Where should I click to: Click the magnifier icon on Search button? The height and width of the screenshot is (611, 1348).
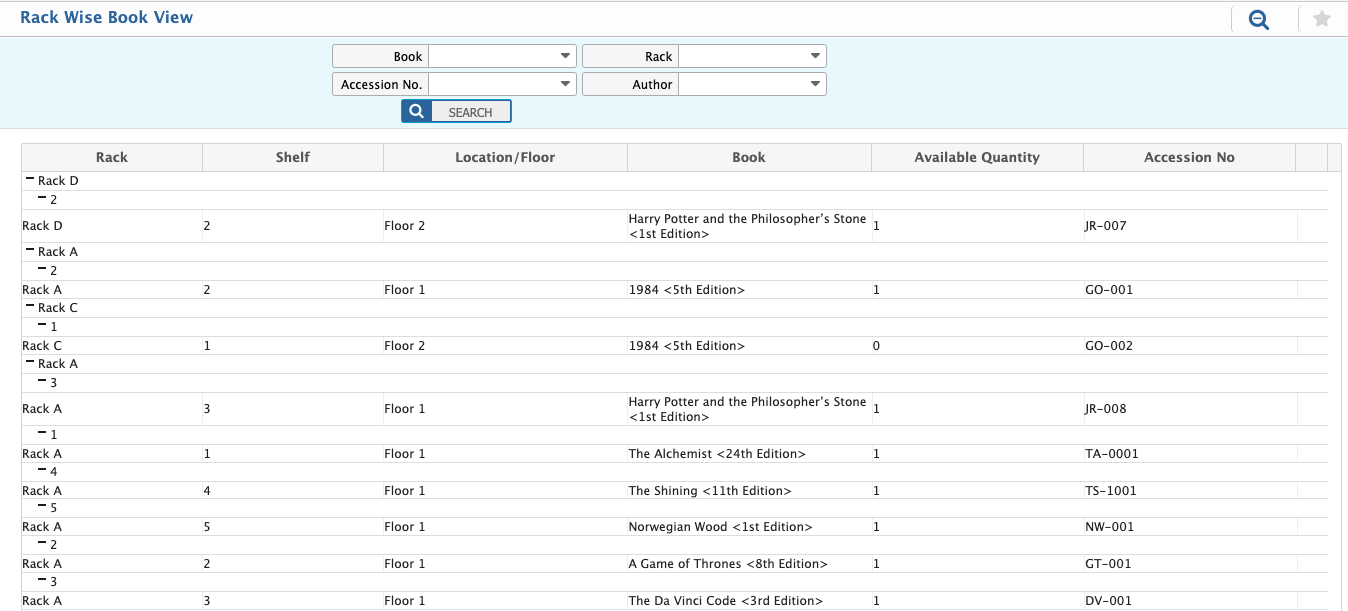click(x=417, y=112)
